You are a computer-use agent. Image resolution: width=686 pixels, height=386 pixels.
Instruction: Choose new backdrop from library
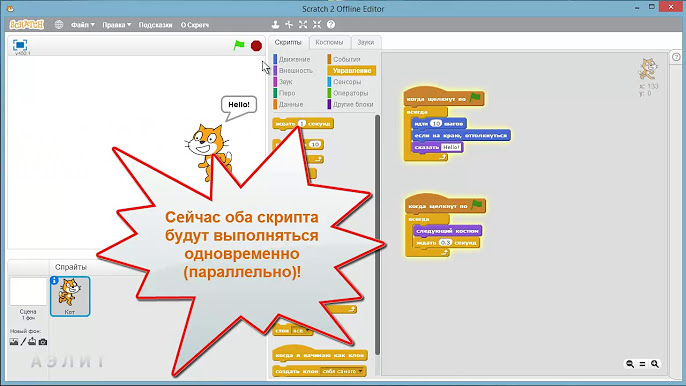pos(14,342)
